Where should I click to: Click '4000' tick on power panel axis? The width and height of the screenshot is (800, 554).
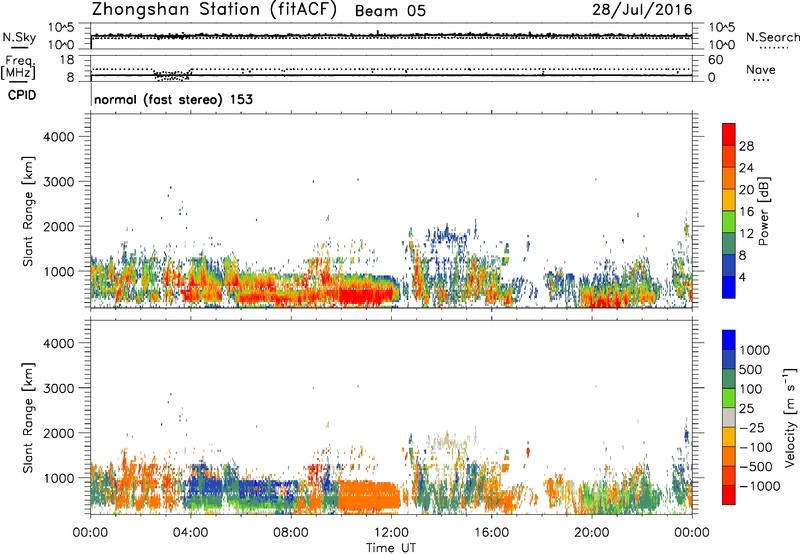tap(59, 137)
